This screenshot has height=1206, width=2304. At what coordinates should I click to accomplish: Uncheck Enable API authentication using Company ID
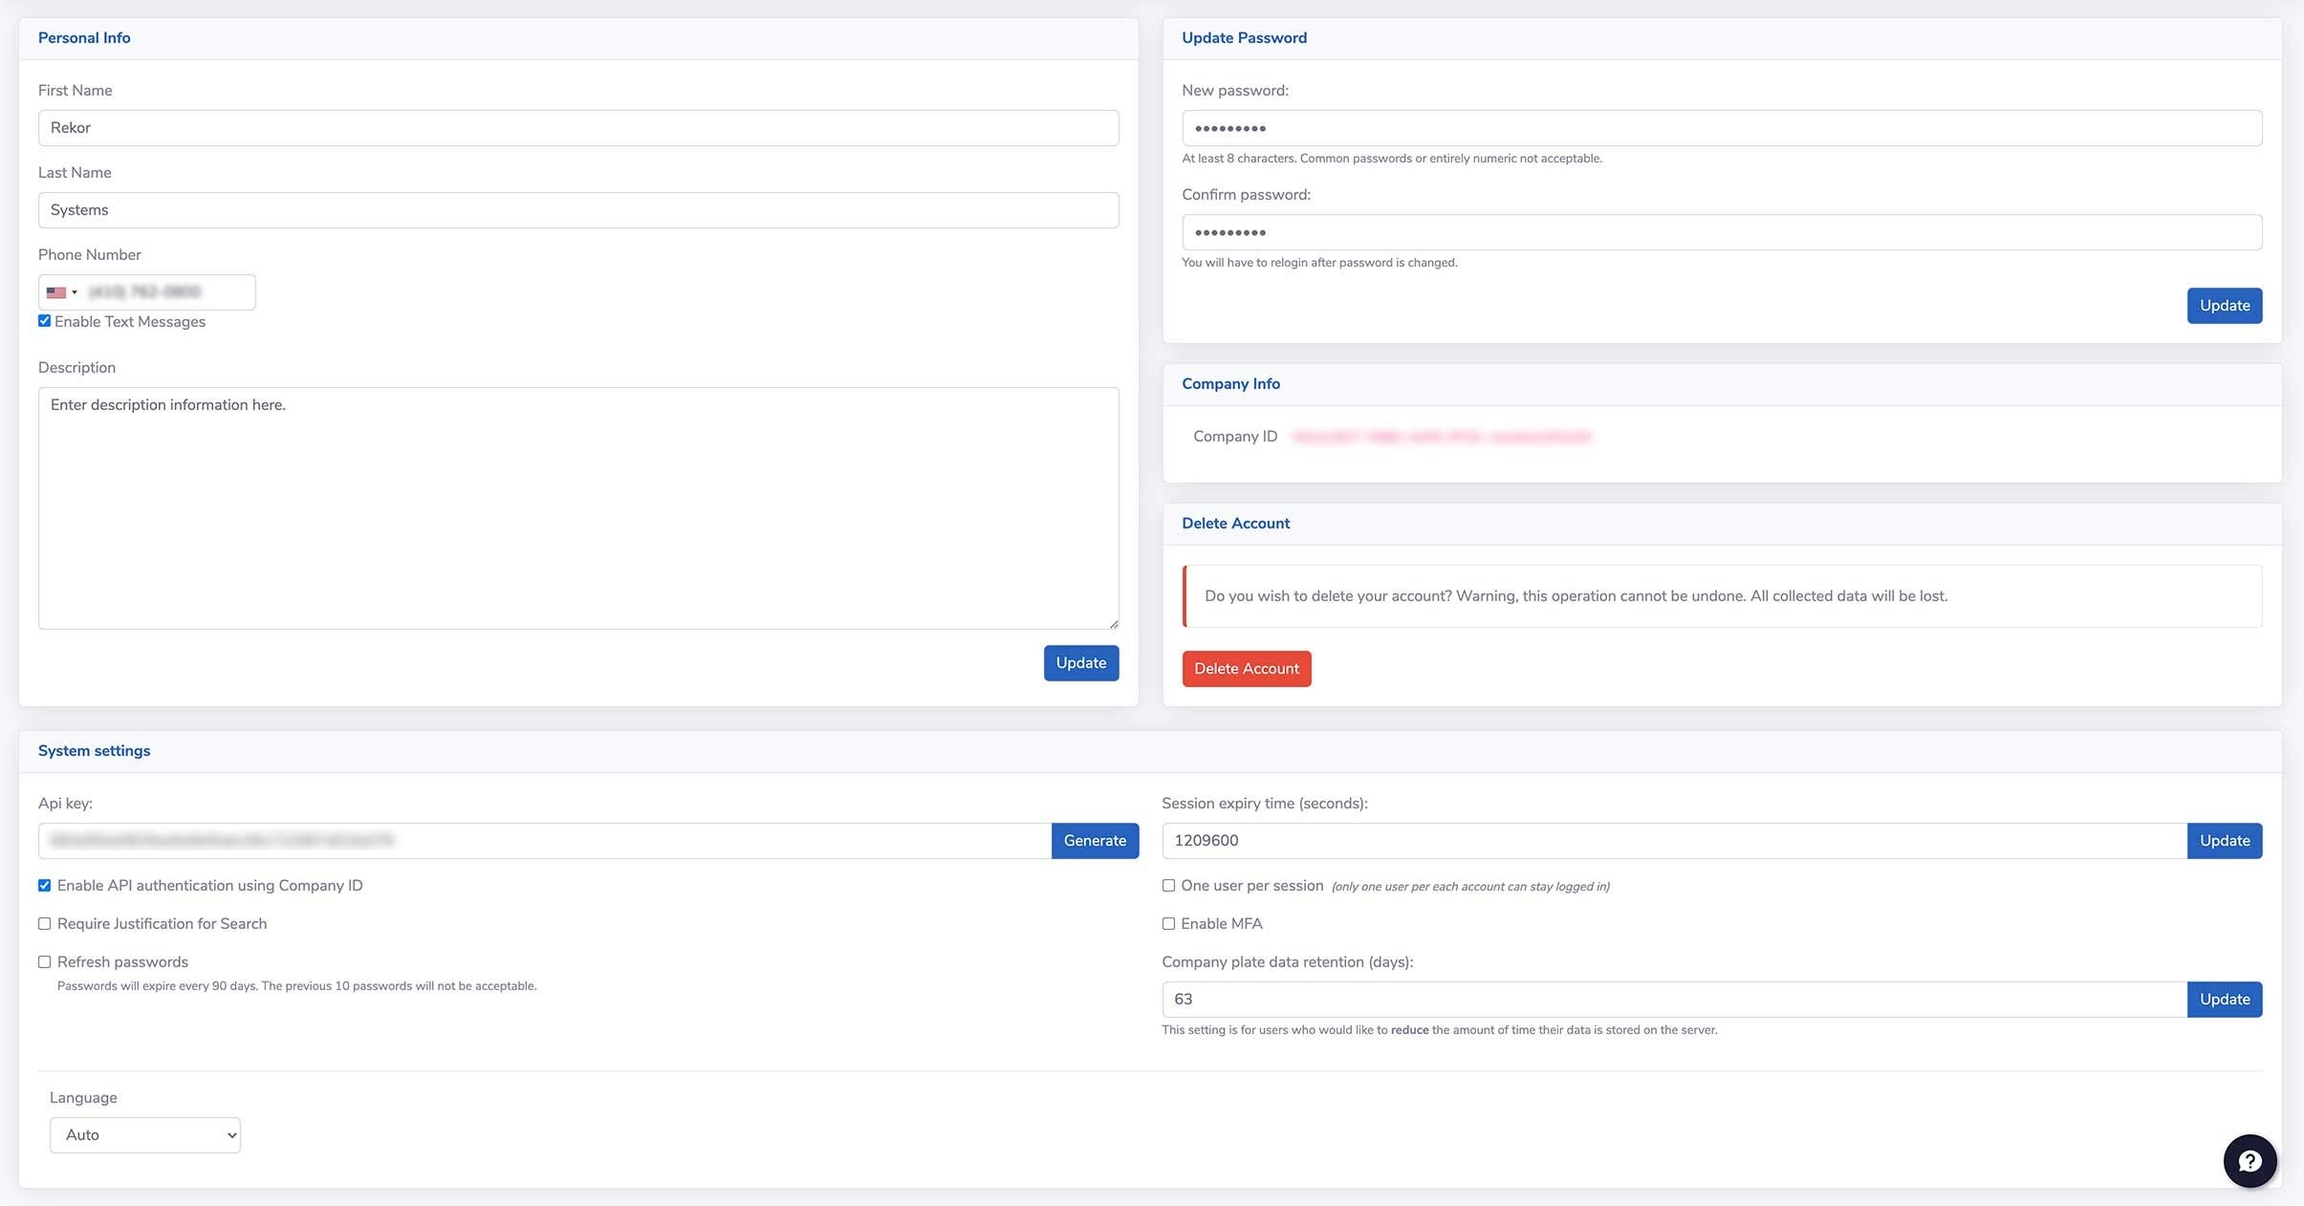pos(44,885)
